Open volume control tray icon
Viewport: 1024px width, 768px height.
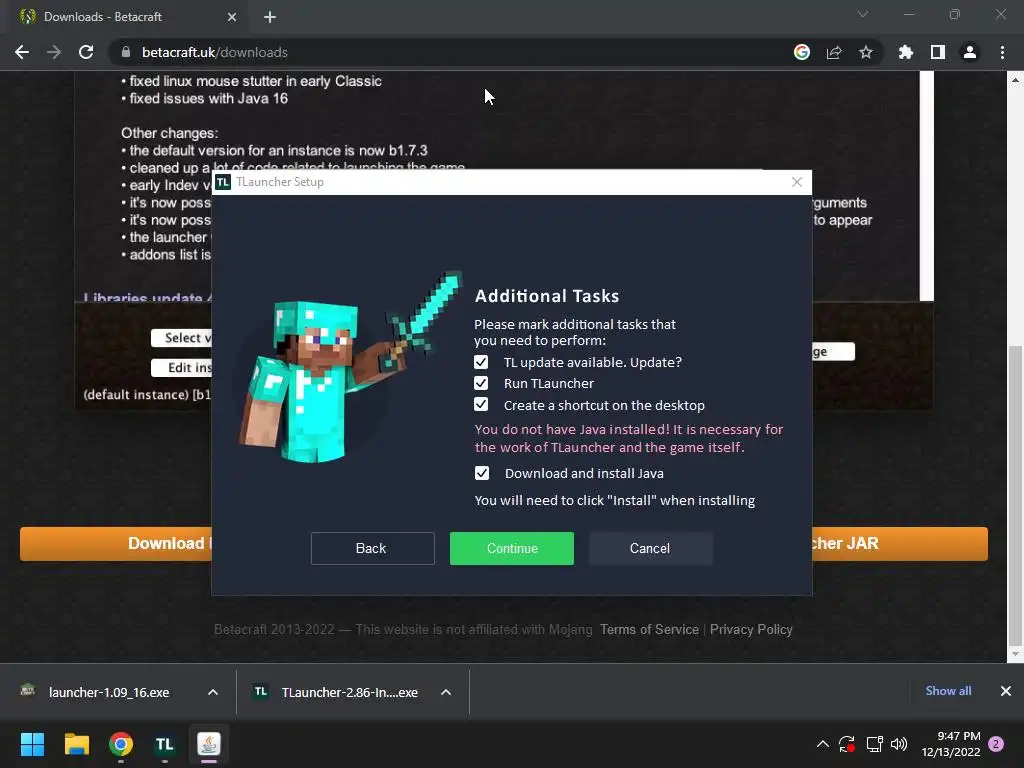[x=899, y=744]
